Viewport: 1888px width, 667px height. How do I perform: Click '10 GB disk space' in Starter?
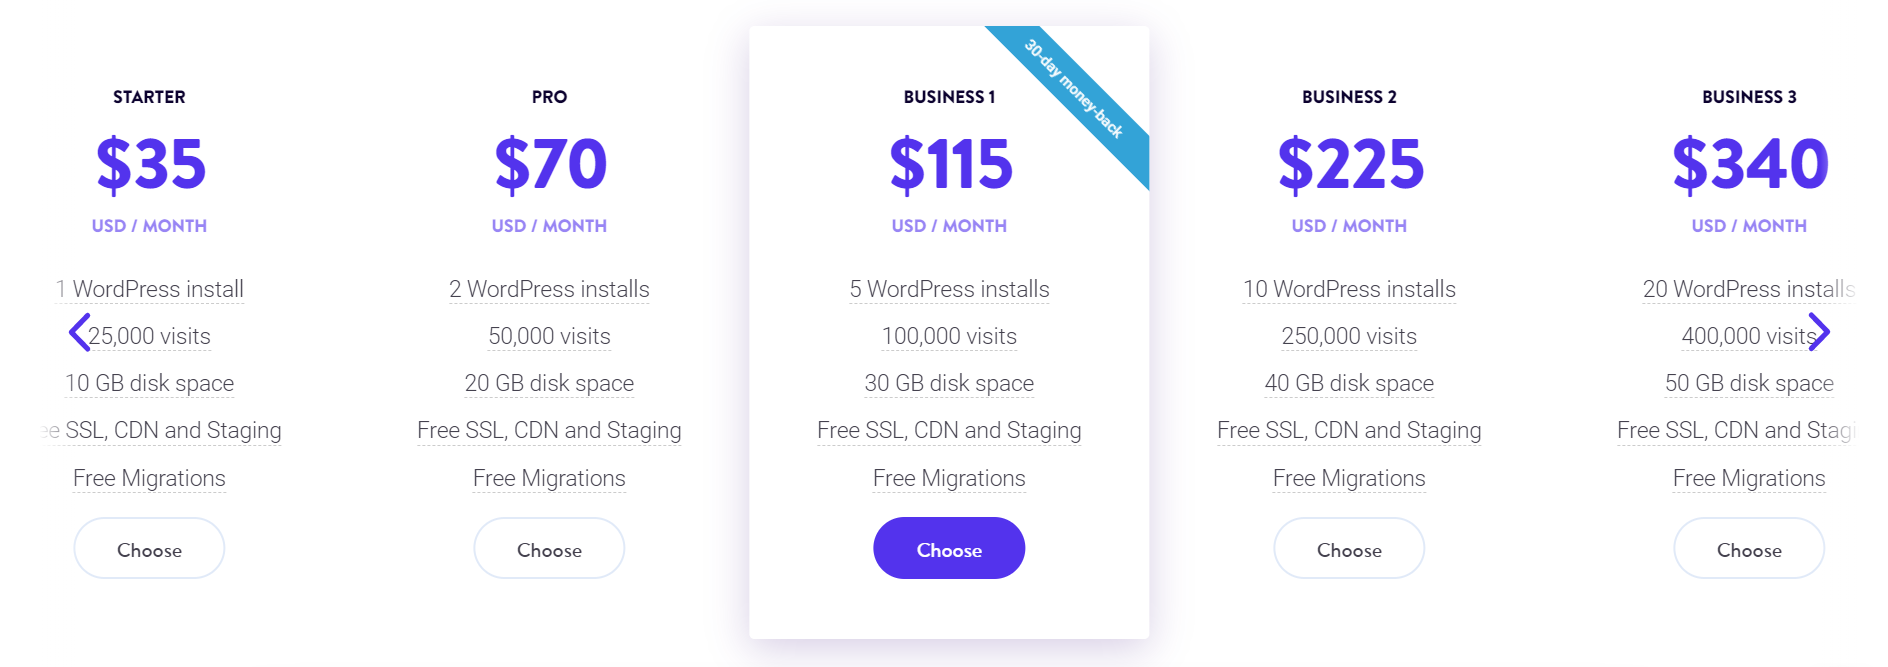[149, 383]
